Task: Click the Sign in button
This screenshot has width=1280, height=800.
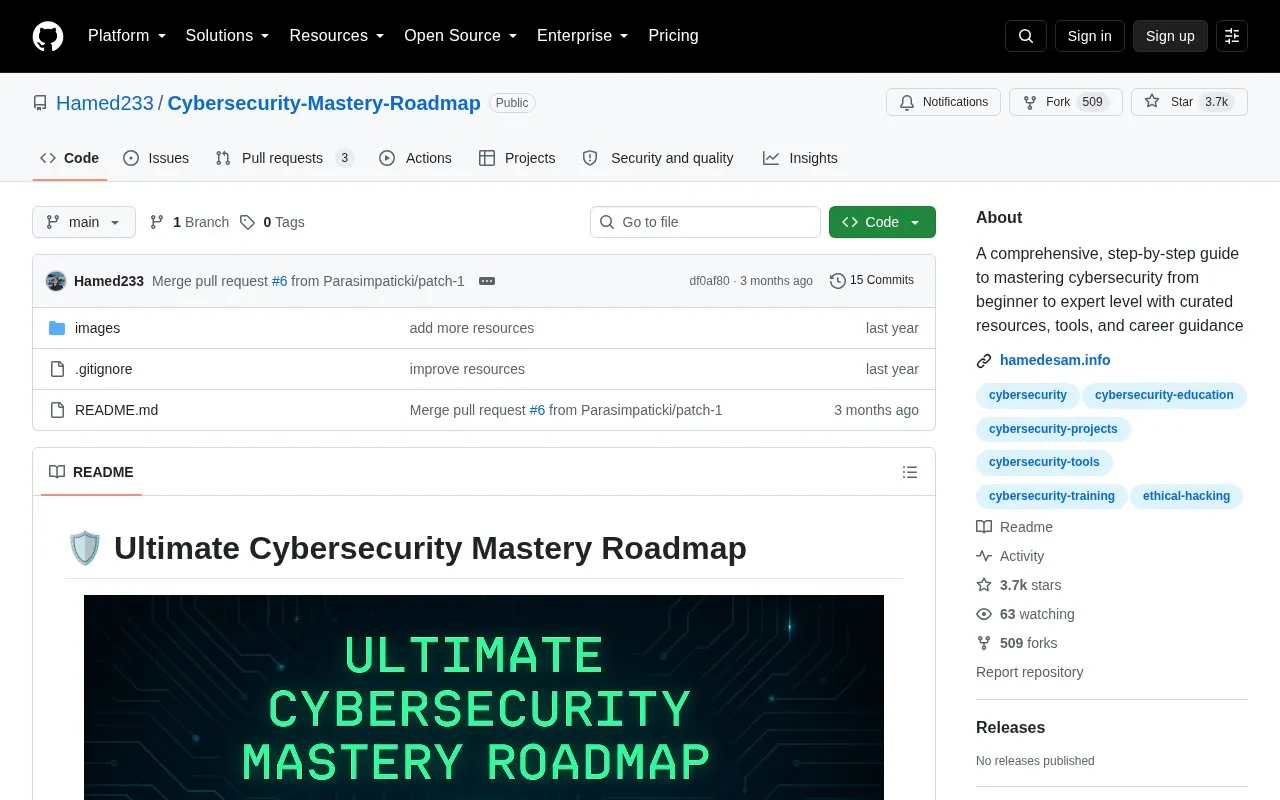Action: click(x=1089, y=36)
